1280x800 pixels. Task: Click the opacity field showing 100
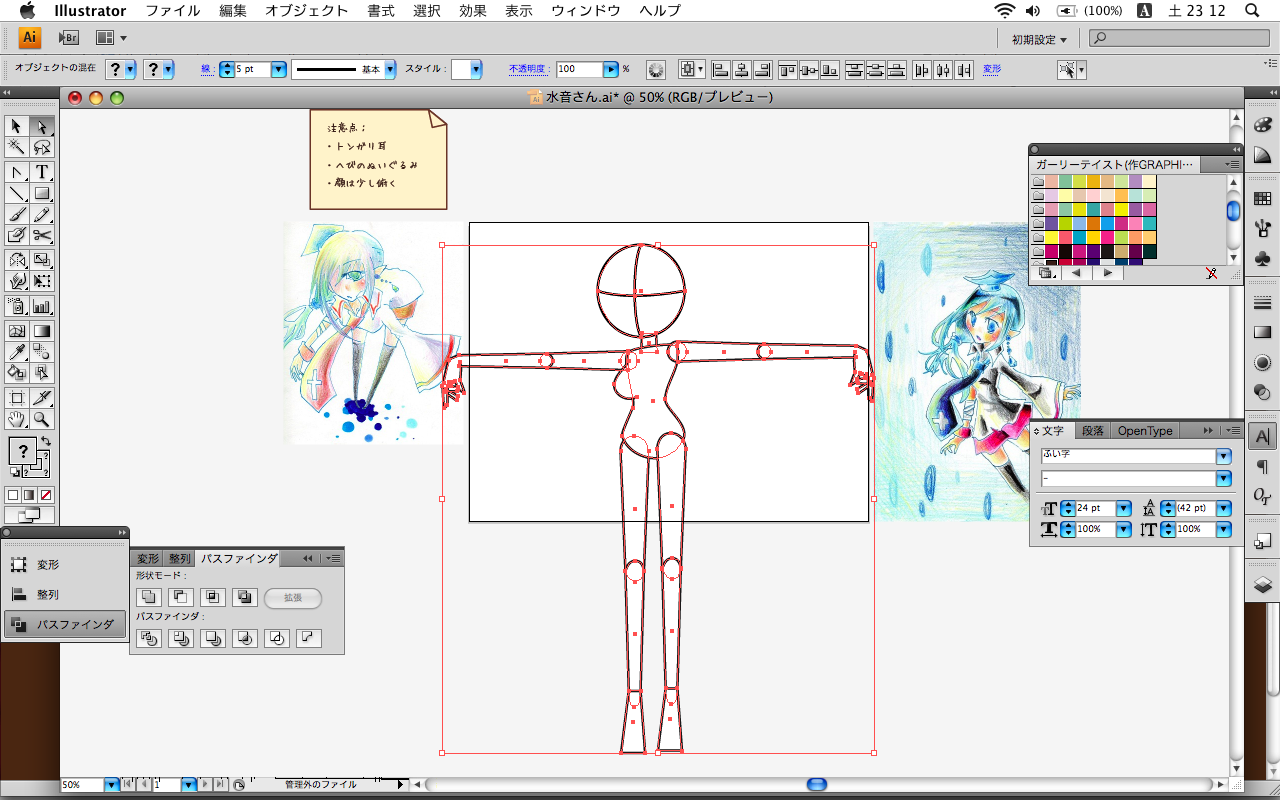pos(579,69)
